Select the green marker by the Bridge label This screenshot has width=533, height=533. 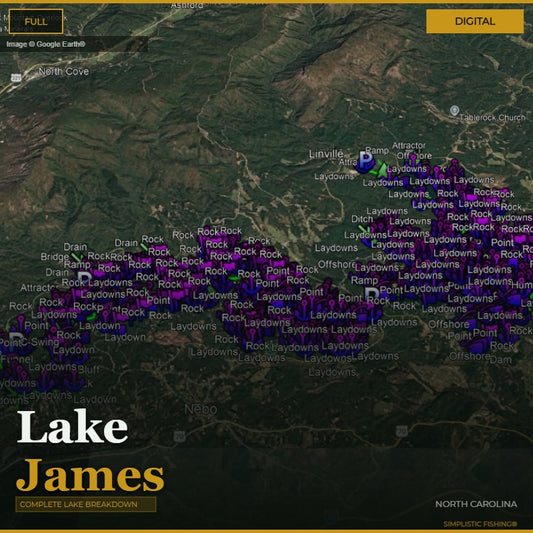[76, 257]
